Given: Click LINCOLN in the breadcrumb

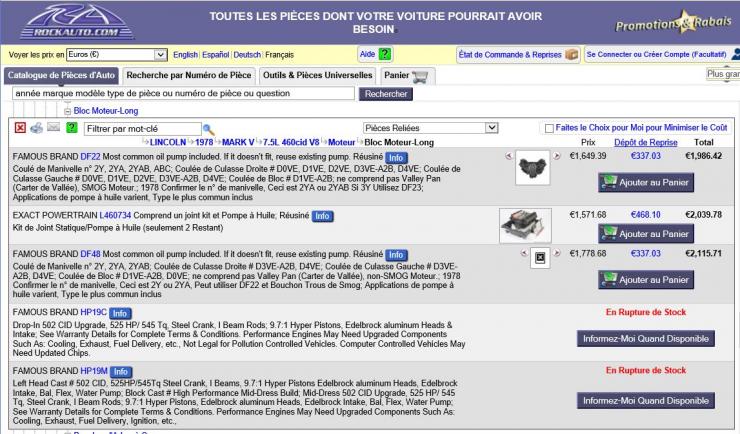Looking at the screenshot, I should click(x=168, y=142).
